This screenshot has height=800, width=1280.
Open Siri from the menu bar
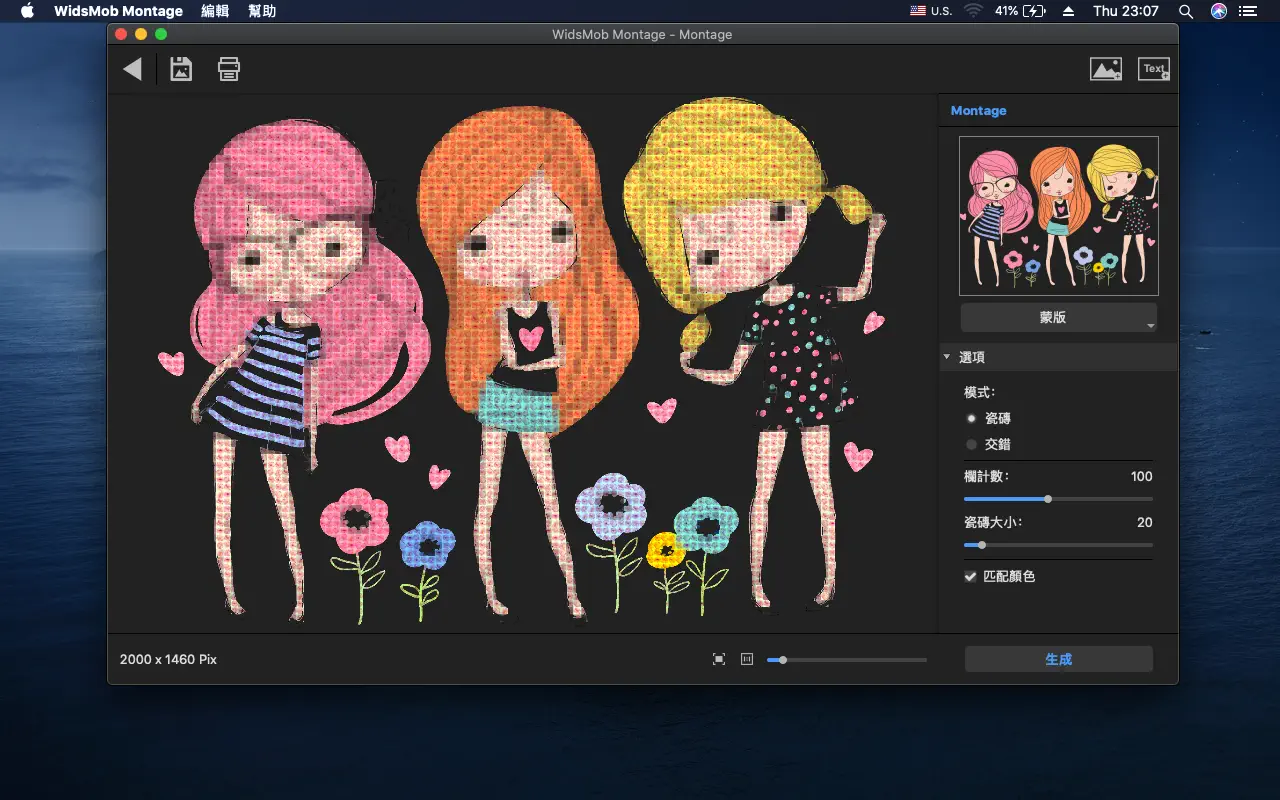point(1218,11)
